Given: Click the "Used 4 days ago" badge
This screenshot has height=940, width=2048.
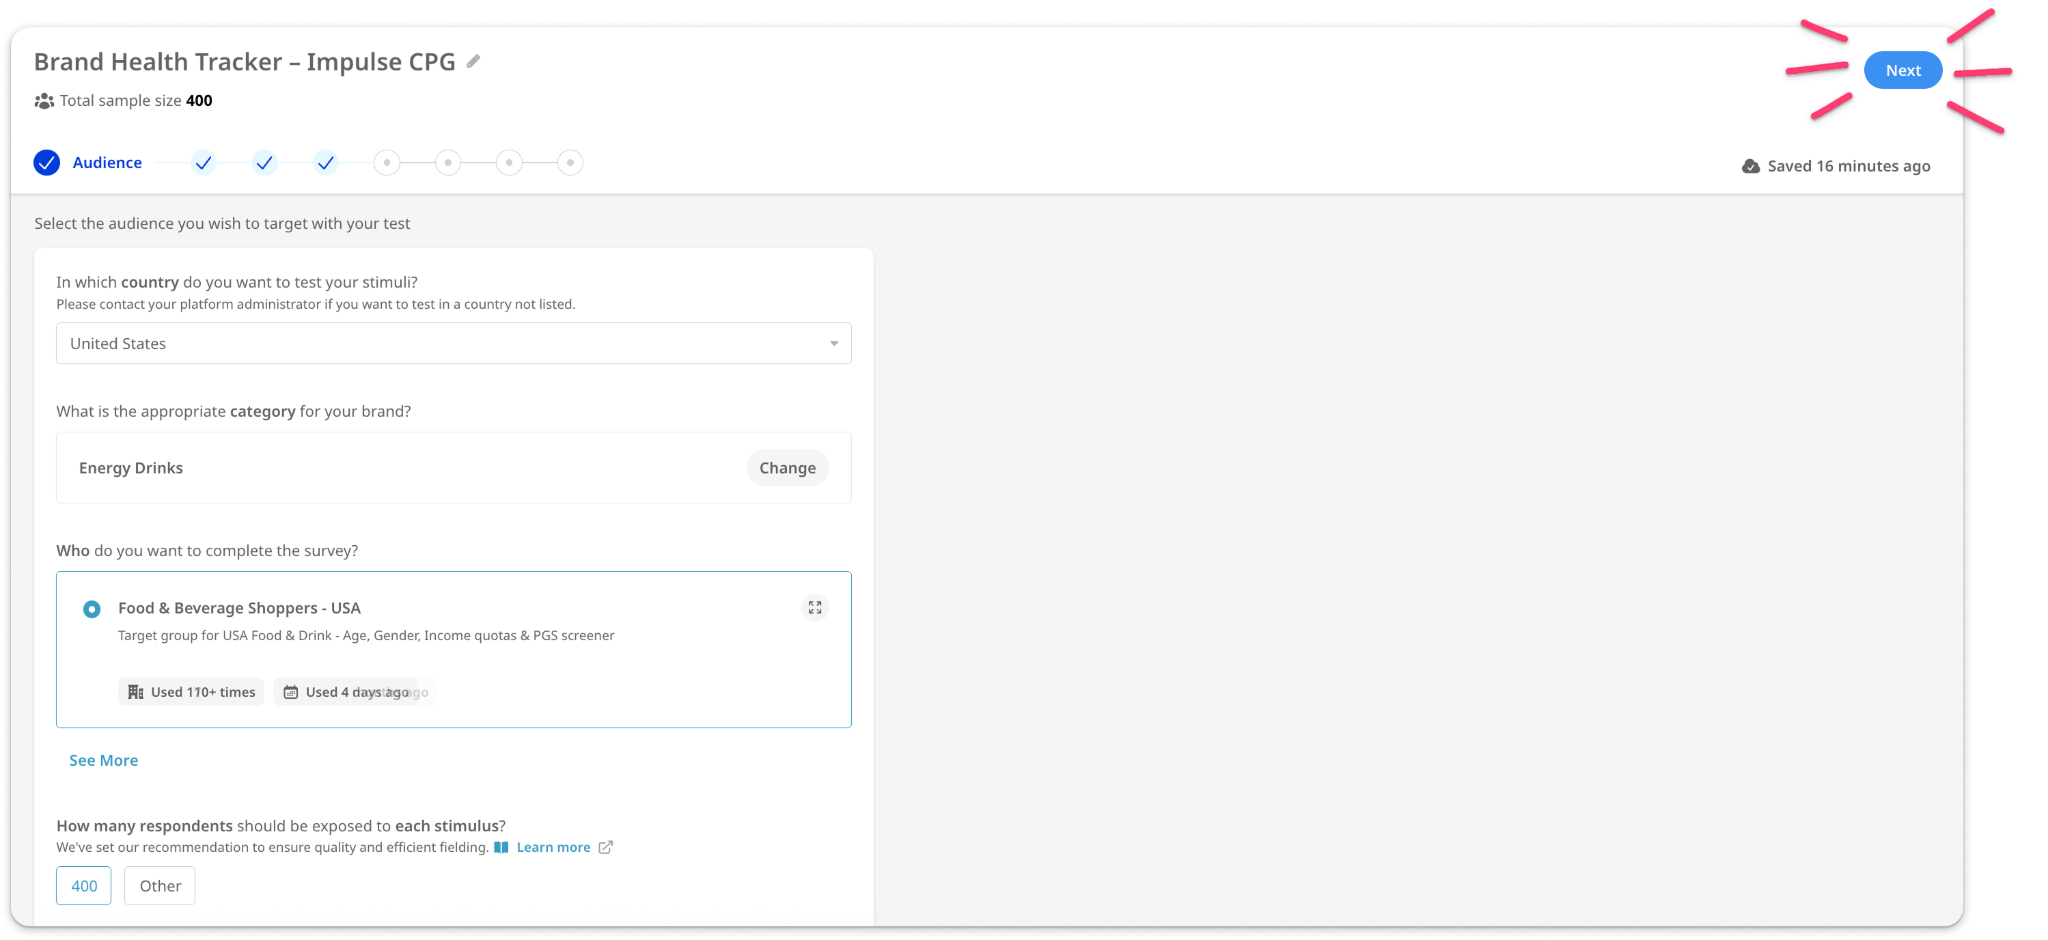Looking at the screenshot, I should [346, 692].
